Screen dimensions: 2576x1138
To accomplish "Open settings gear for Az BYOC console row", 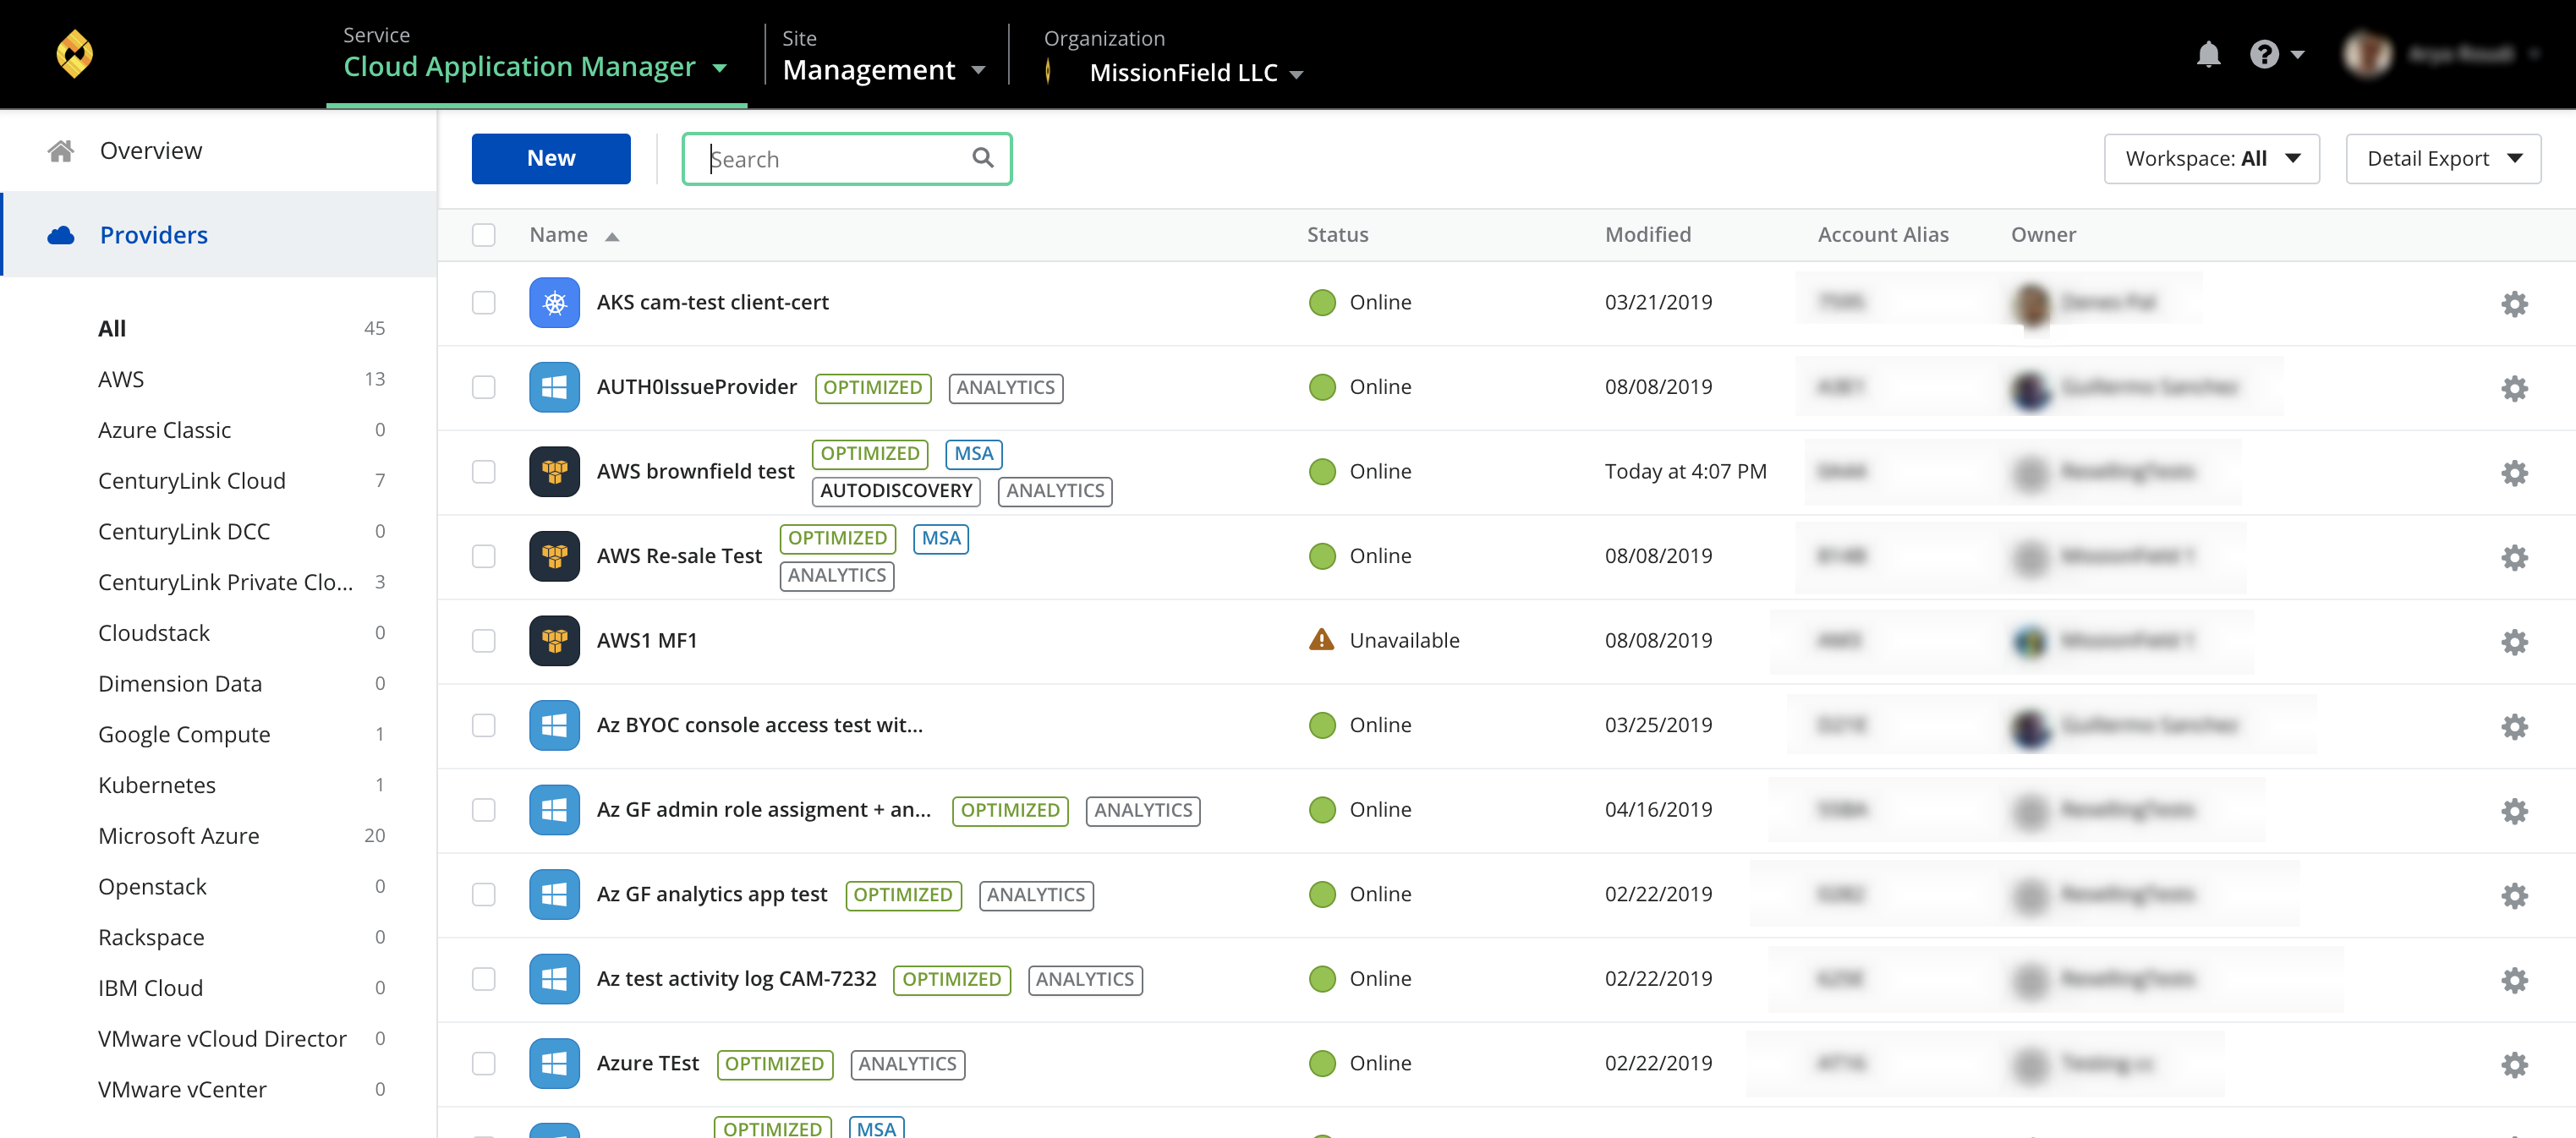I will pyautogui.click(x=2514, y=726).
